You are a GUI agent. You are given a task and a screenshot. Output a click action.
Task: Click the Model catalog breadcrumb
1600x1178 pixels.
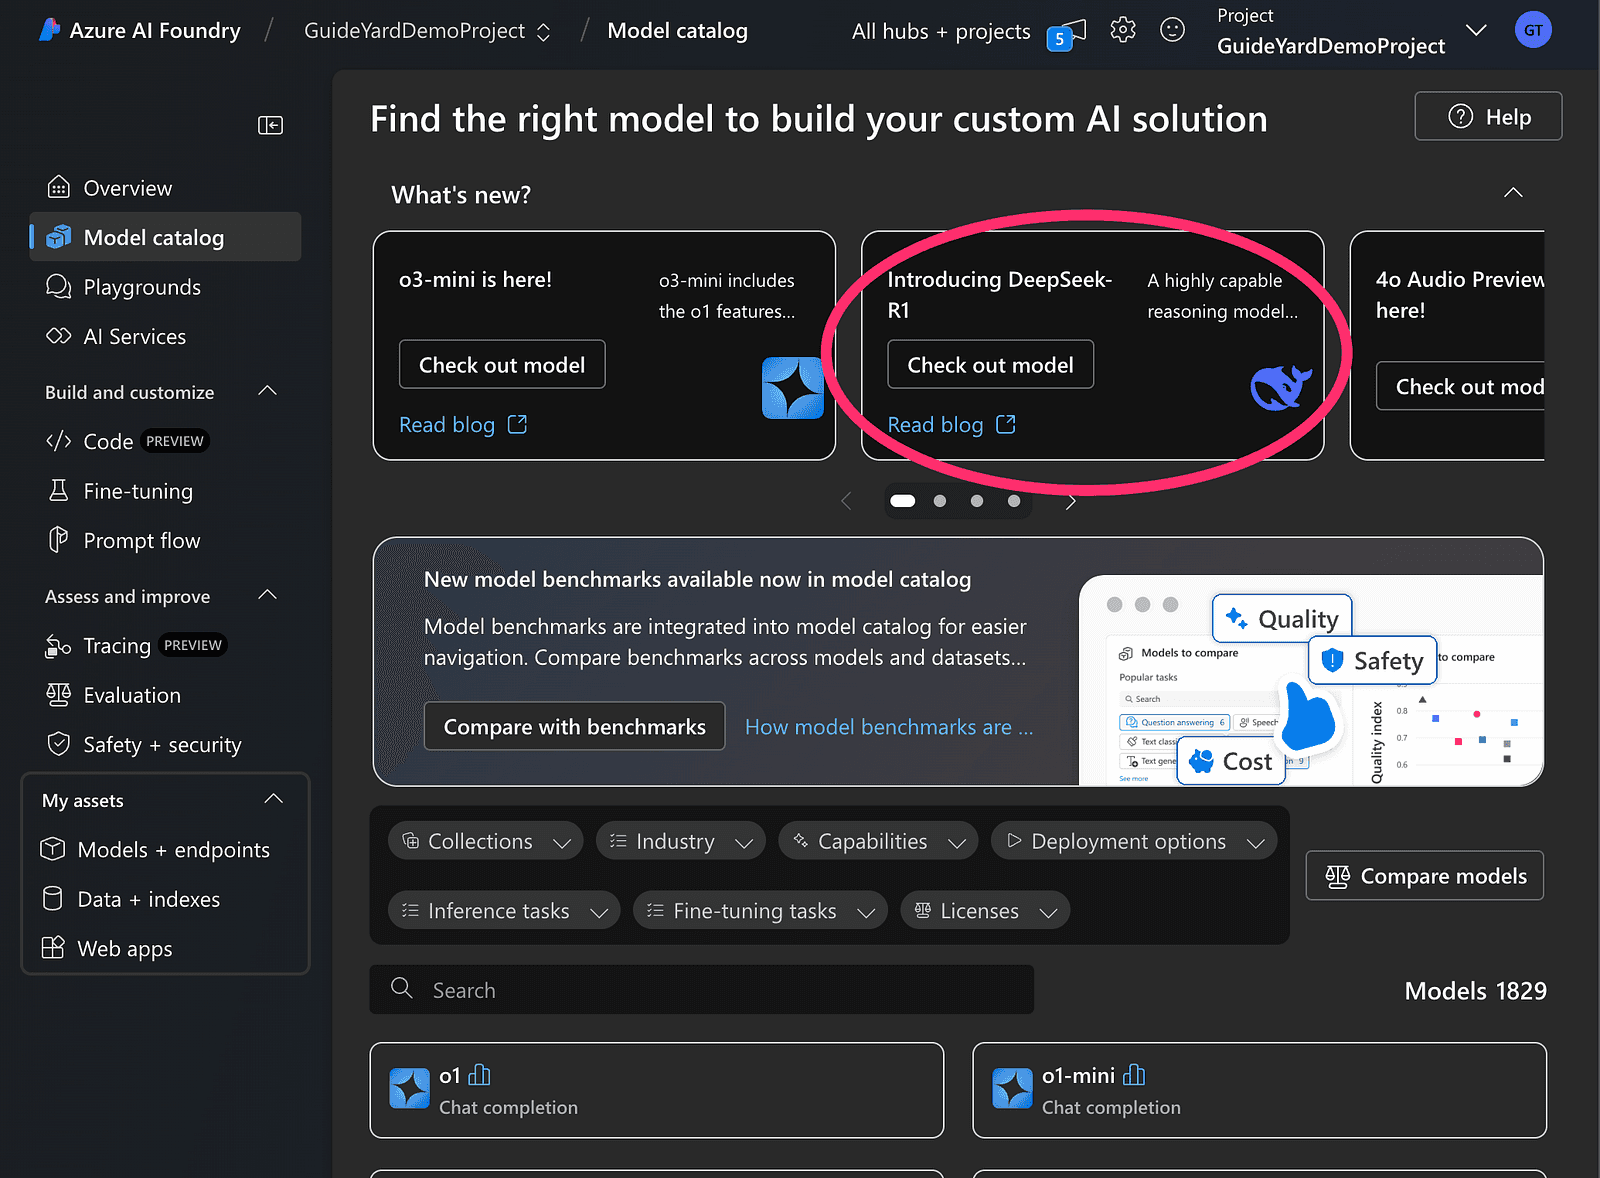click(678, 31)
